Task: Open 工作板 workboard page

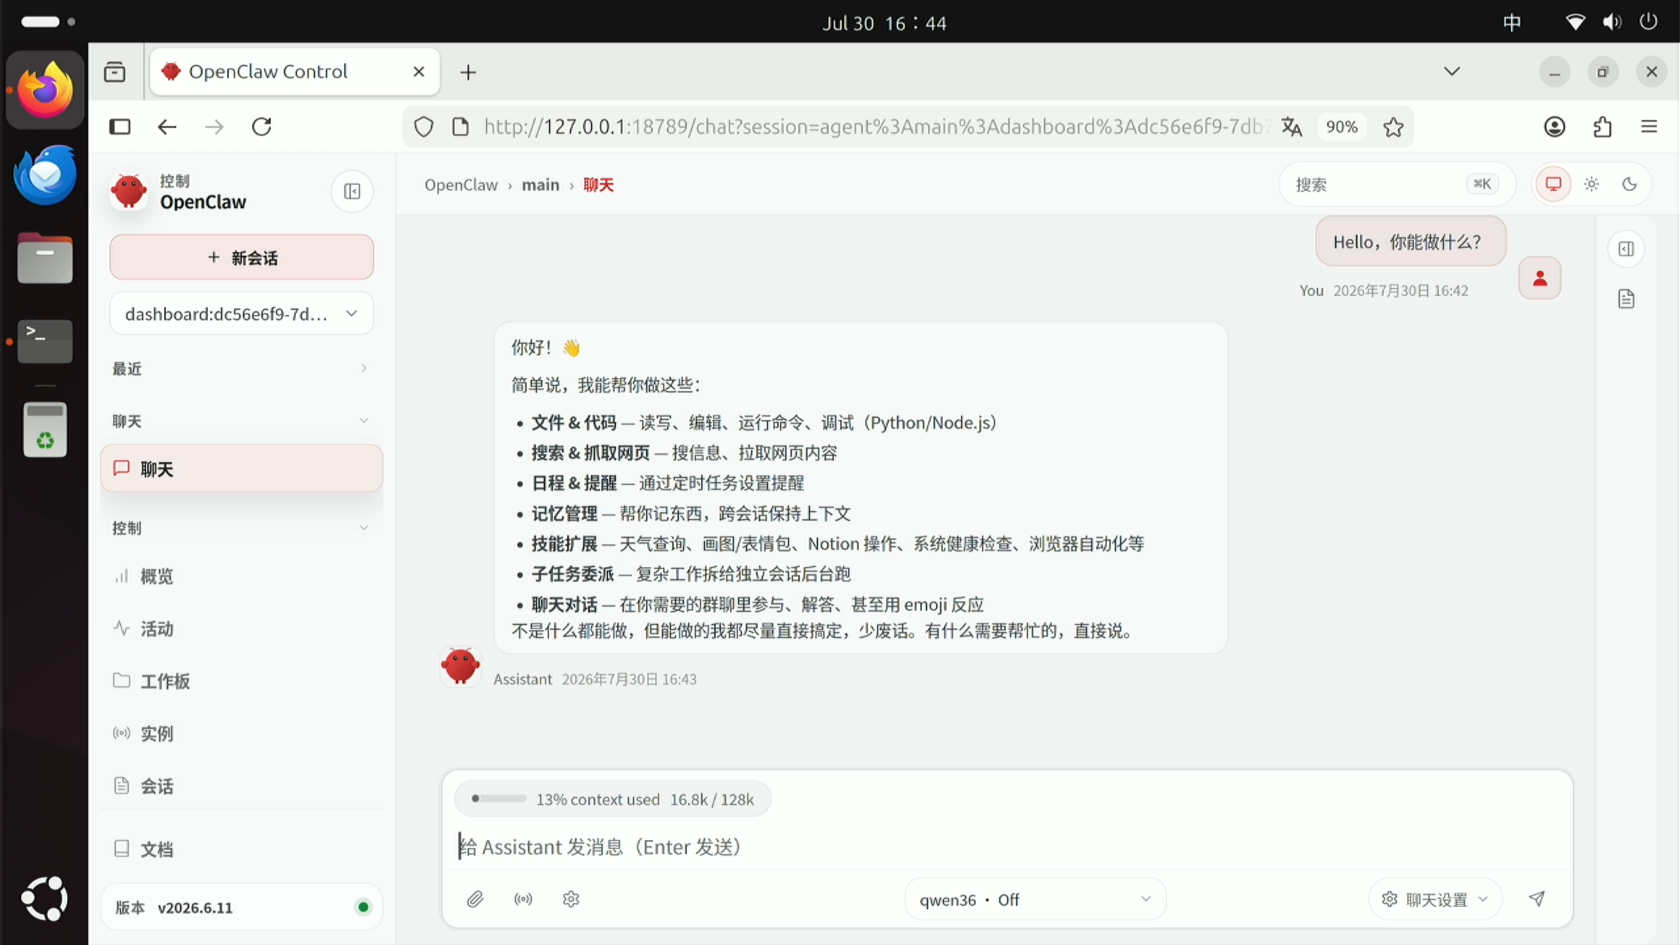Action: click(x=242, y=681)
